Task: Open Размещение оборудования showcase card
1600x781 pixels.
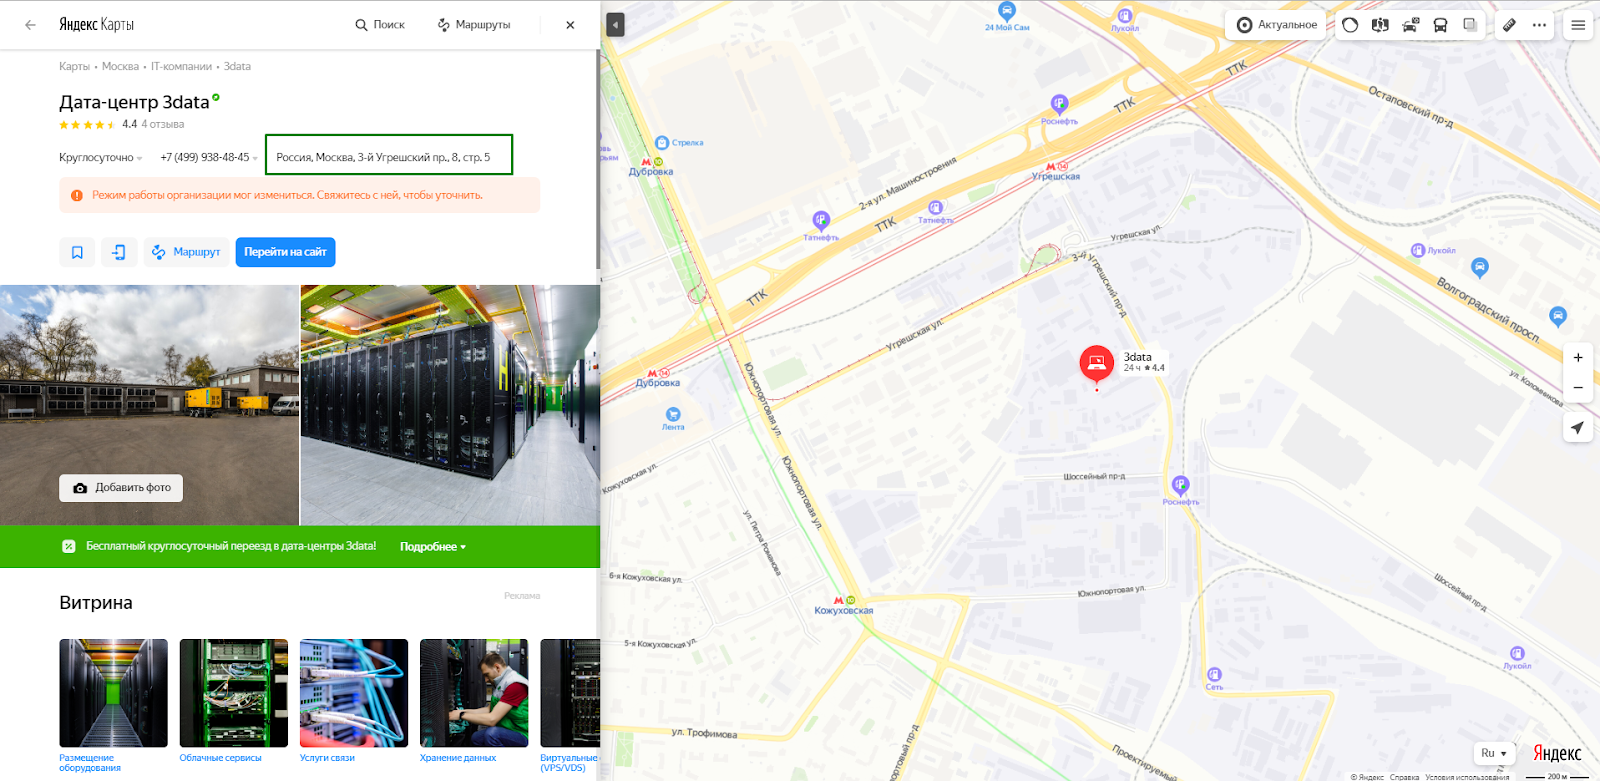Action: tap(113, 705)
